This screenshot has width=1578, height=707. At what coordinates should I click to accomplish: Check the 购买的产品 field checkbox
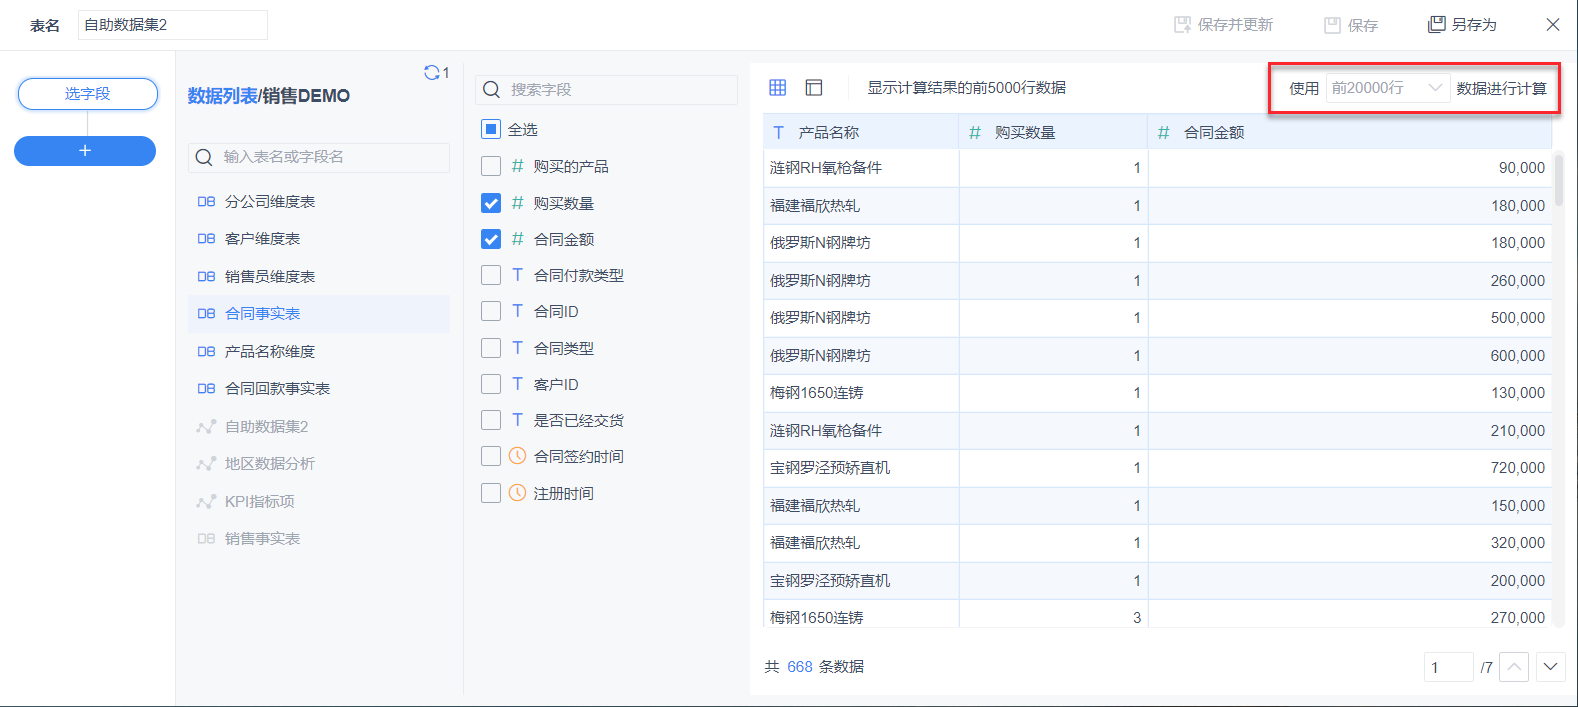[x=491, y=166]
